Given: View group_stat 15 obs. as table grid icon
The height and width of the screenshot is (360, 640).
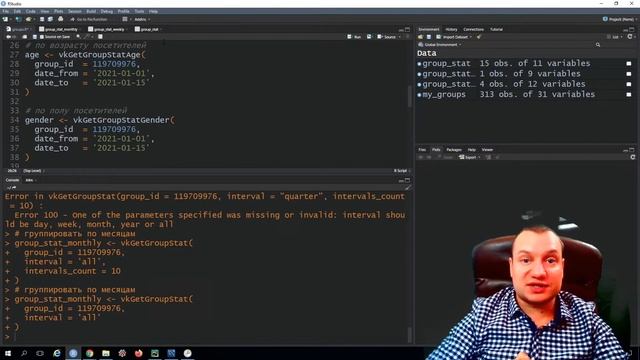Looking at the screenshot, I should (629, 64).
